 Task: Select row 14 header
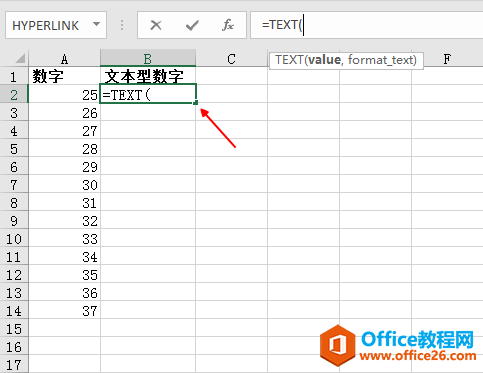pyautogui.click(x=14, y=310)
